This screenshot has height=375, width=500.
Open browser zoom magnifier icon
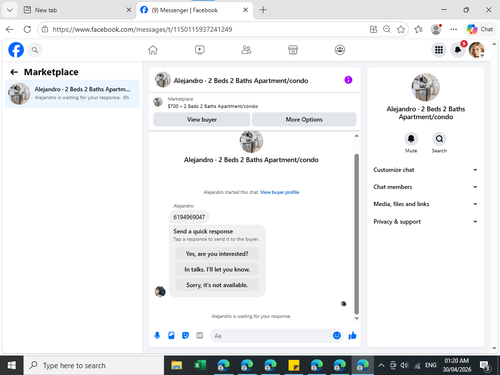(387, 29)
